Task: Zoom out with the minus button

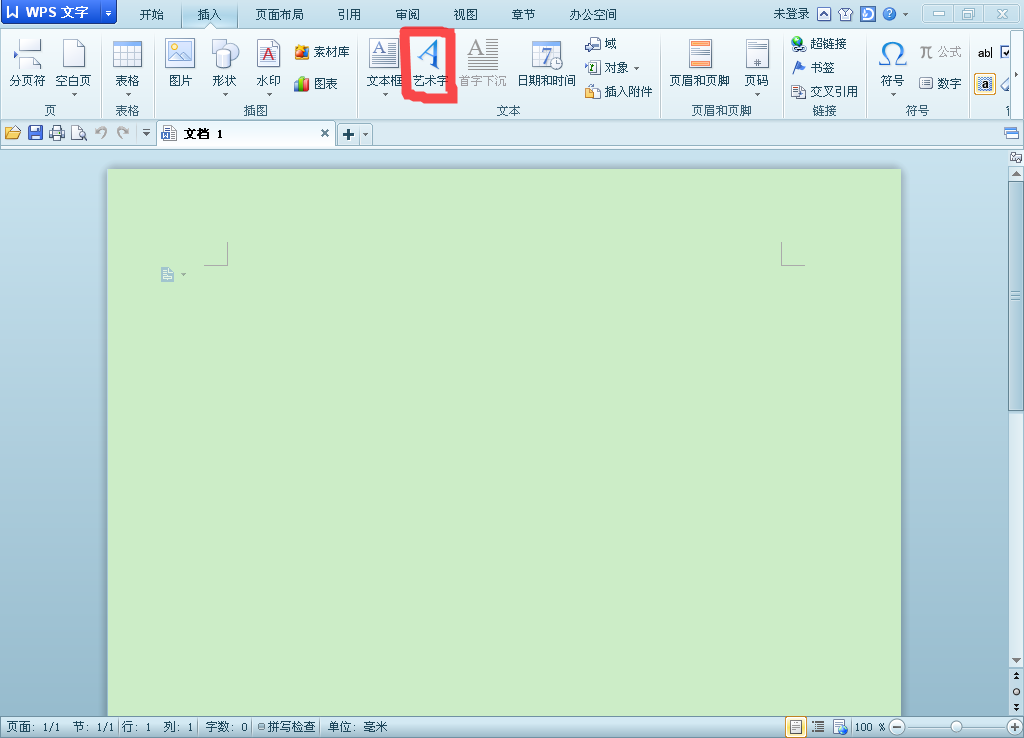Action: pyautogui.click(x=898, y=727)
